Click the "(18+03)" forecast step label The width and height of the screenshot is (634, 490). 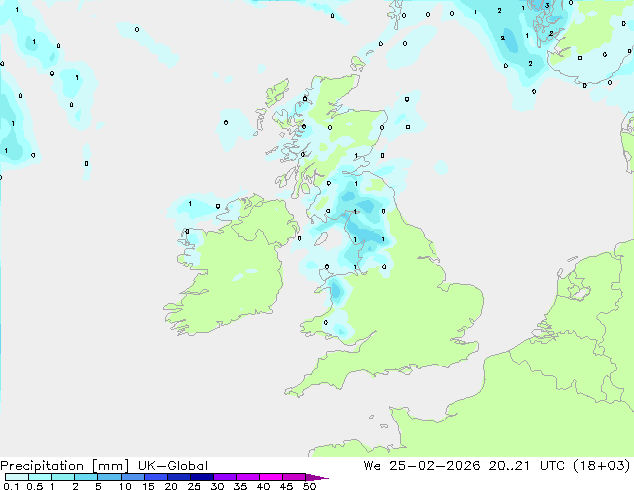tap(602, 466)
